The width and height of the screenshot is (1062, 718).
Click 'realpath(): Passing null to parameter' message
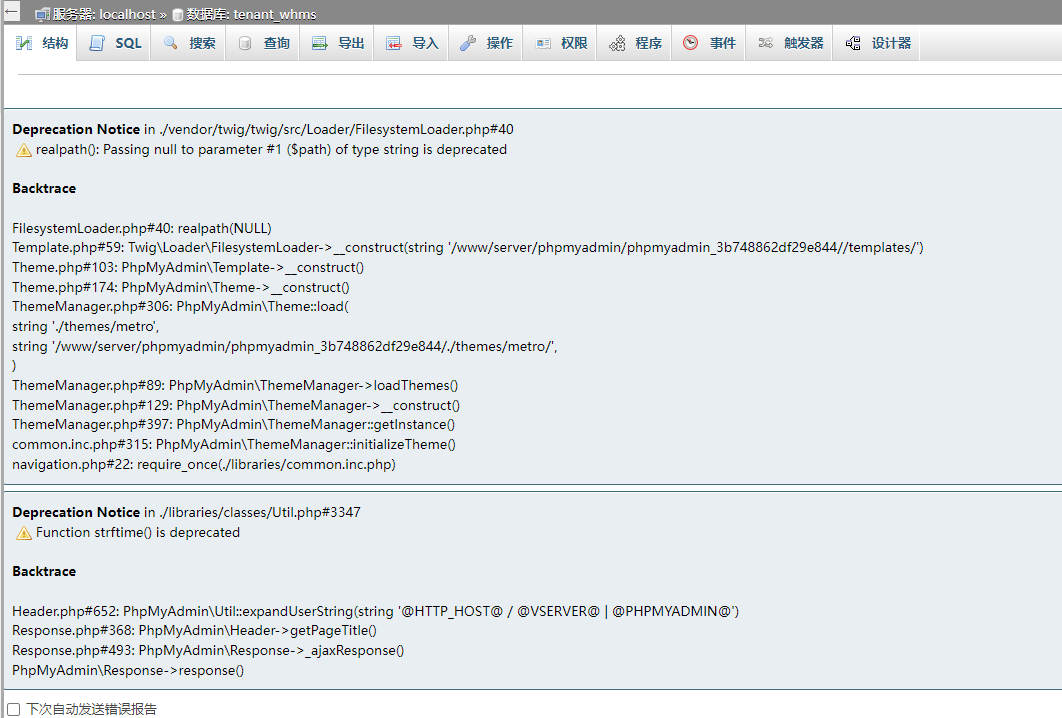[x=271, y=149]
